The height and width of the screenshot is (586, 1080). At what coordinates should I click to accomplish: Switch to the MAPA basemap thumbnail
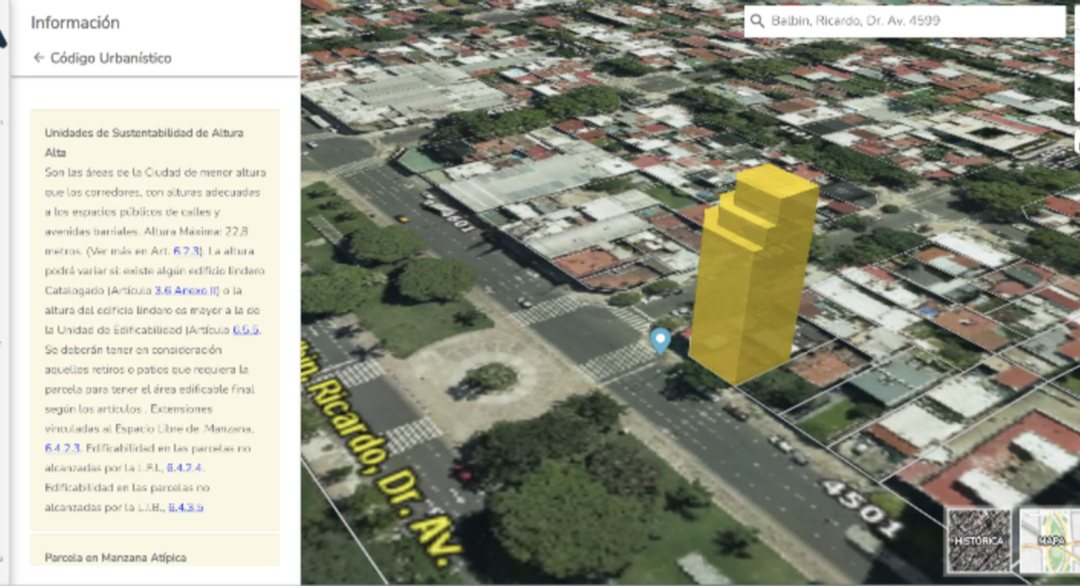pos(1050,541)
